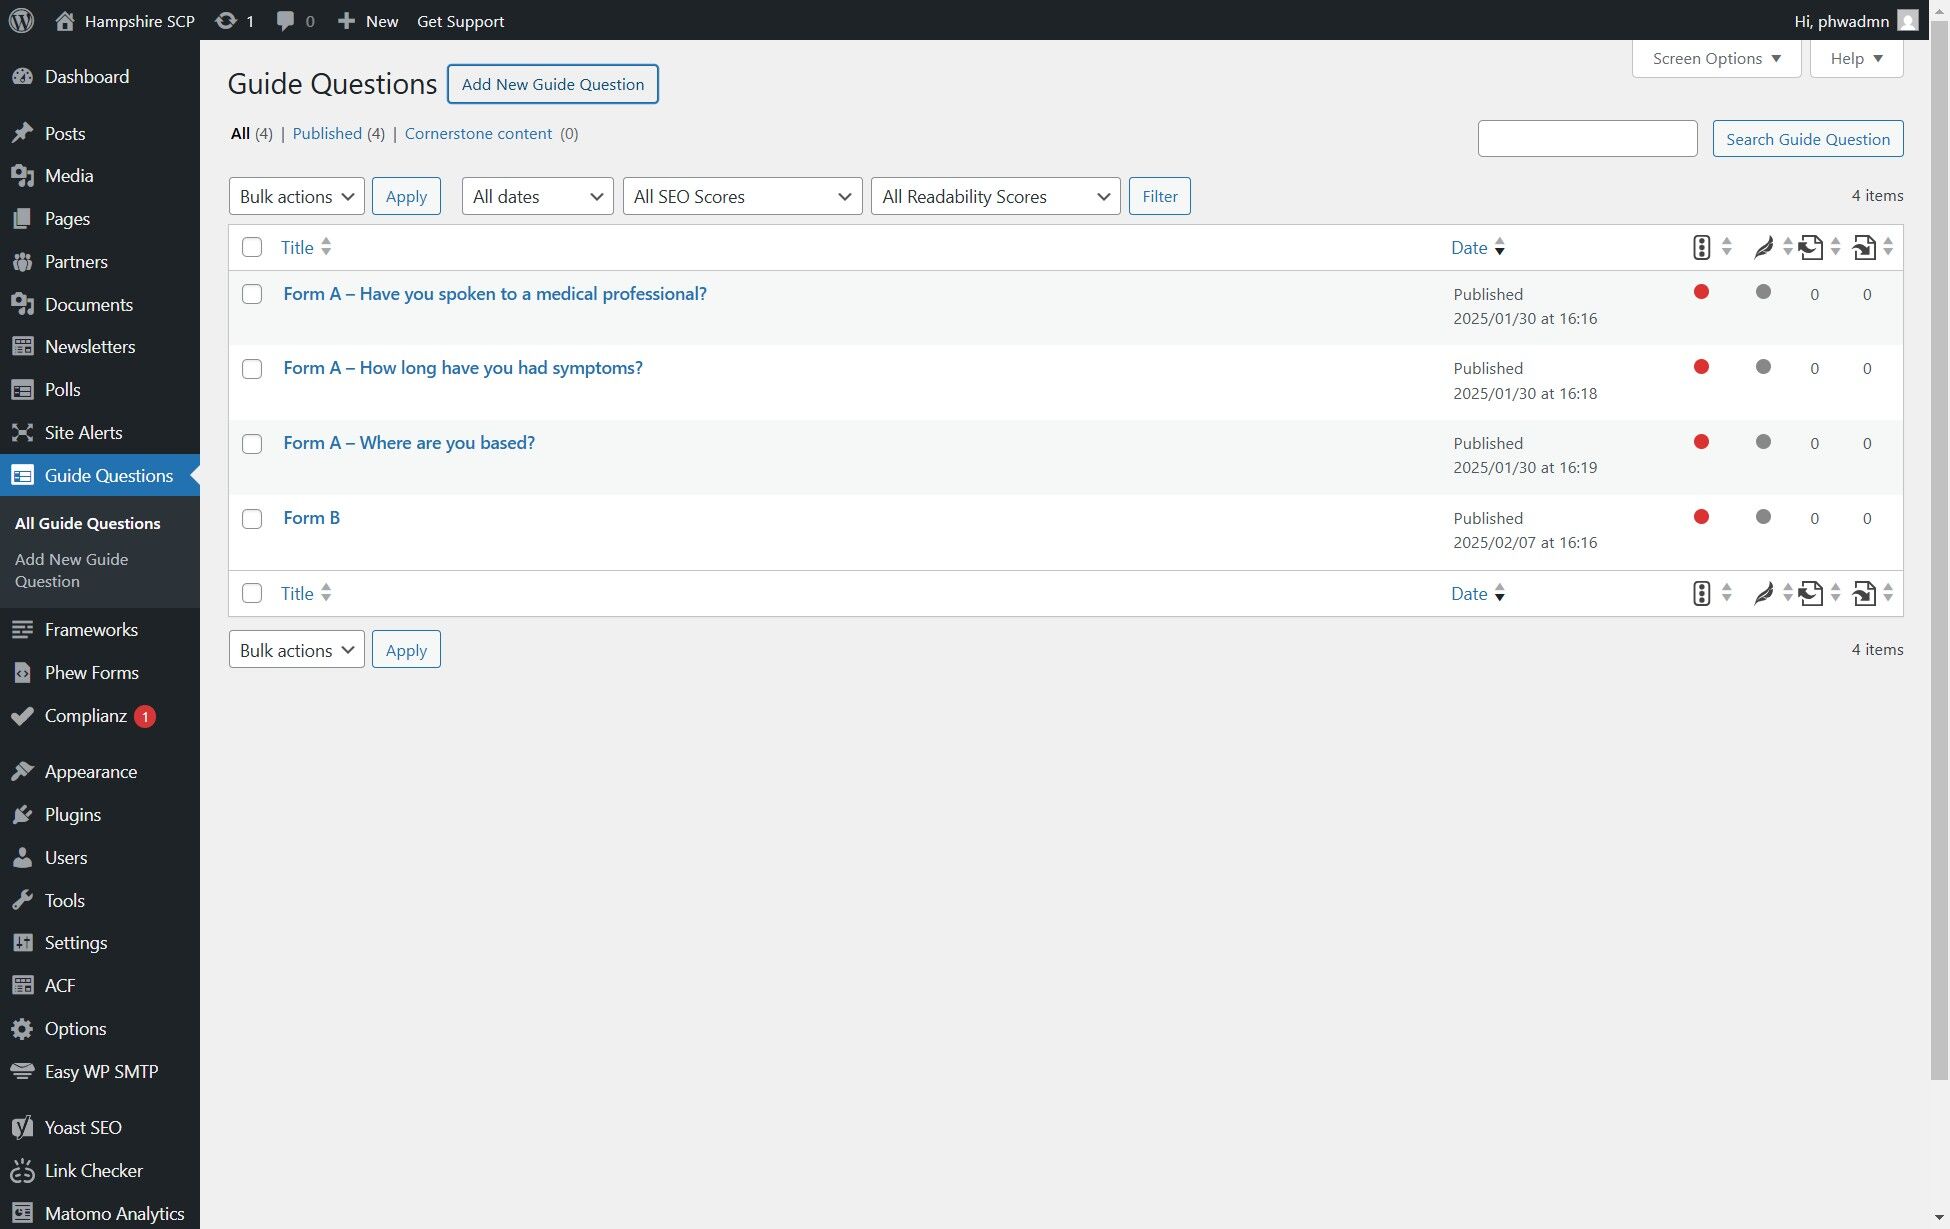Sort by received internal links icon
Image resolution: width=1950 pixels, height=1229 pixels.
pos(1864,247)
